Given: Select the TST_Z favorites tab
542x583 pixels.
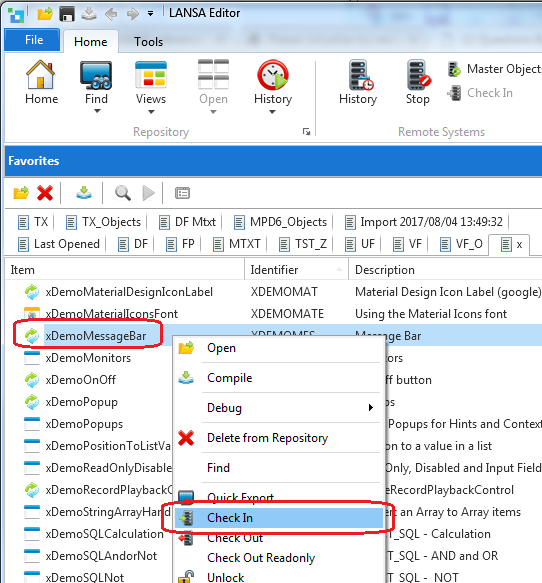Looking at the screenshot, I should tap(303, 244).
